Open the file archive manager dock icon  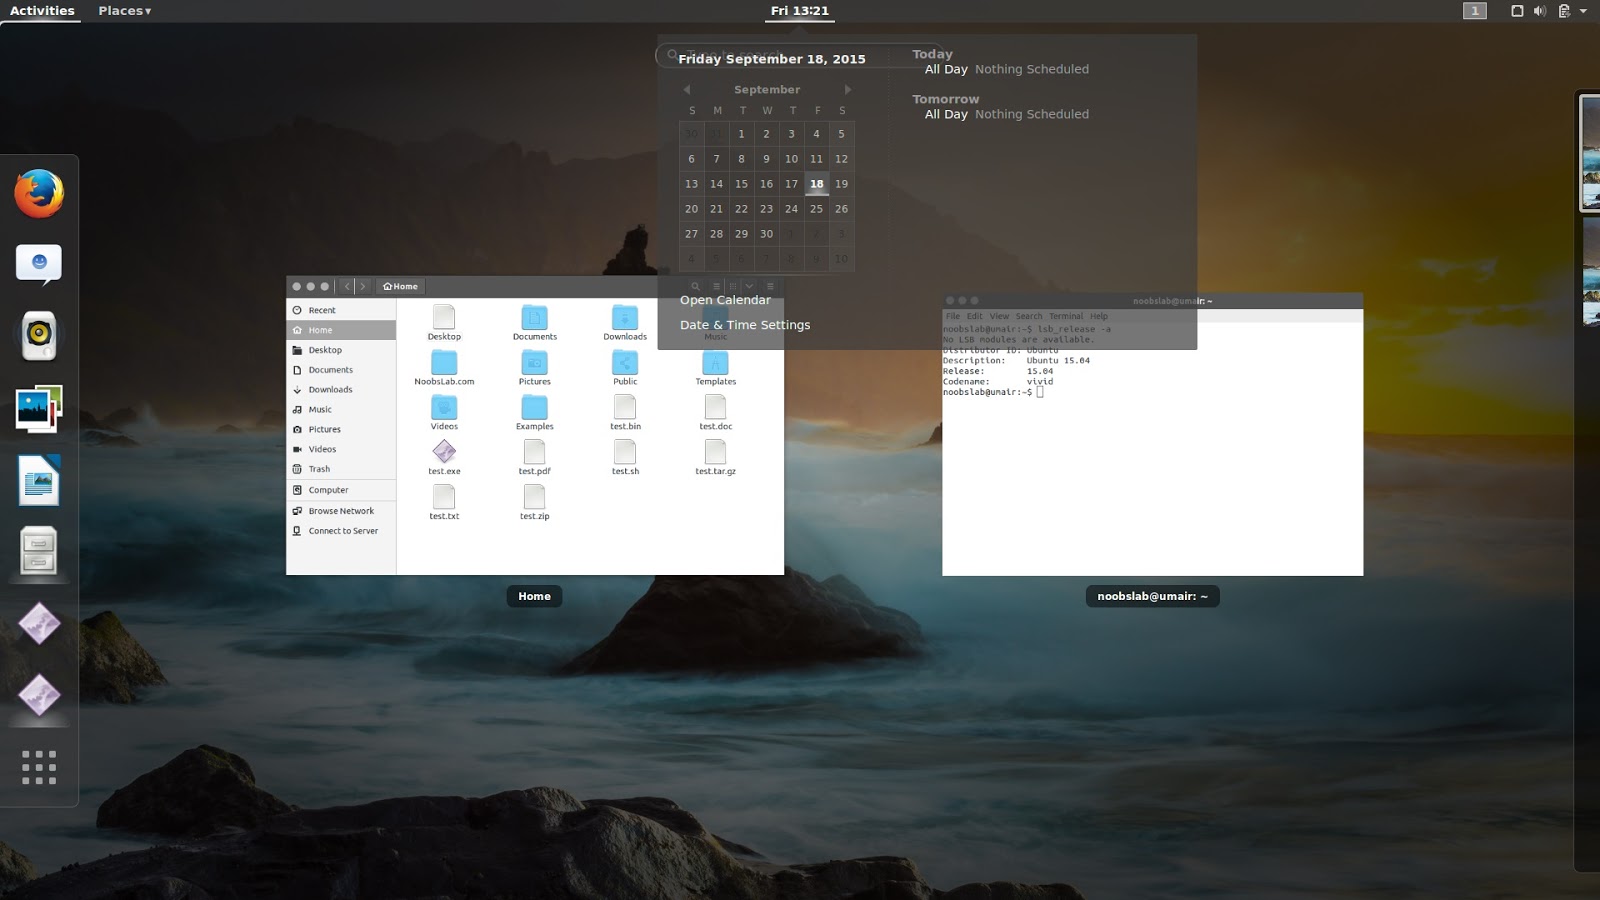tap(39, 552)
